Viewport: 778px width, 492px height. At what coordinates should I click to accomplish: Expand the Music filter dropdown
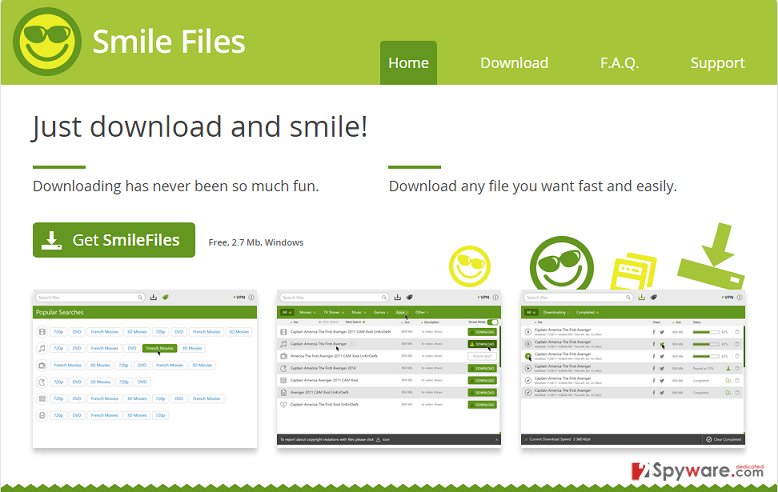tap(358, 312)
